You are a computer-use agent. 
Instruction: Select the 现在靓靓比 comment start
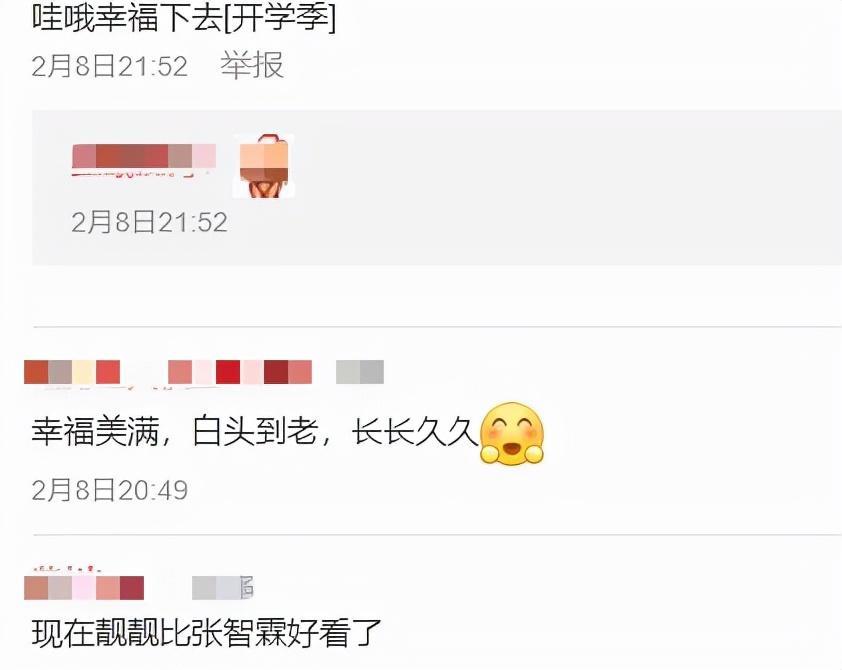111,632
